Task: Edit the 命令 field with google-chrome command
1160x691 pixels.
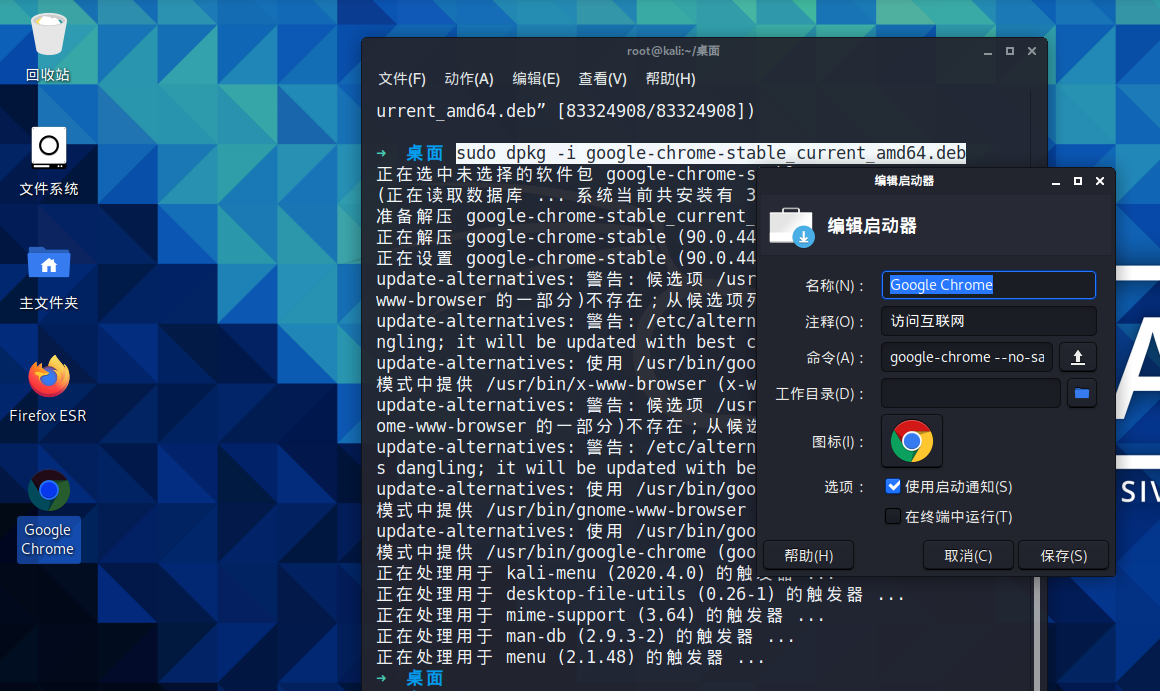Action: (967, 357)
